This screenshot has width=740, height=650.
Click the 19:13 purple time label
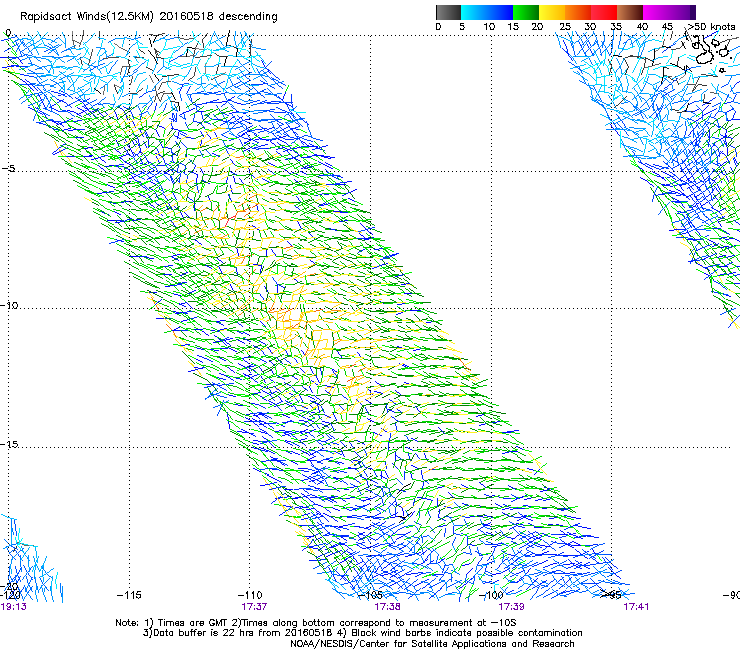point(14,607)
